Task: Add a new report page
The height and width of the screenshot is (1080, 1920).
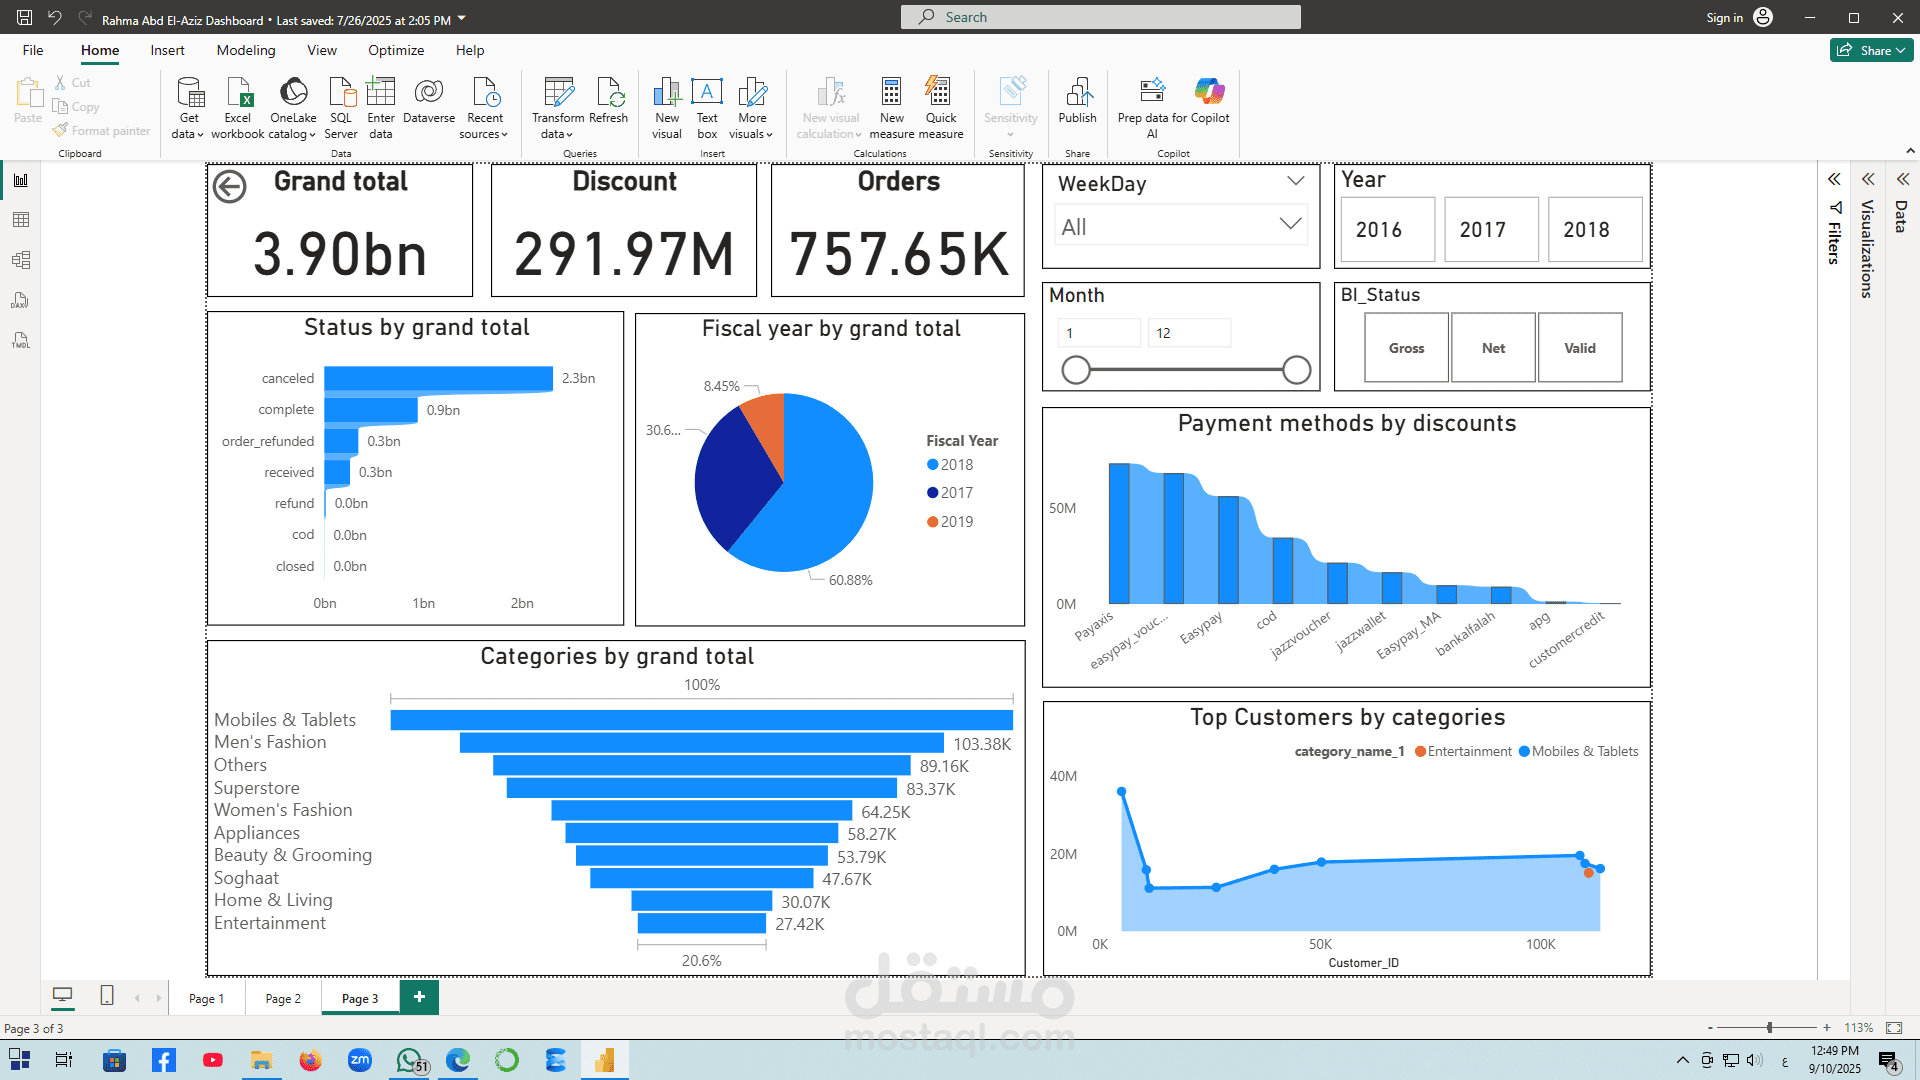Action: 419,997
